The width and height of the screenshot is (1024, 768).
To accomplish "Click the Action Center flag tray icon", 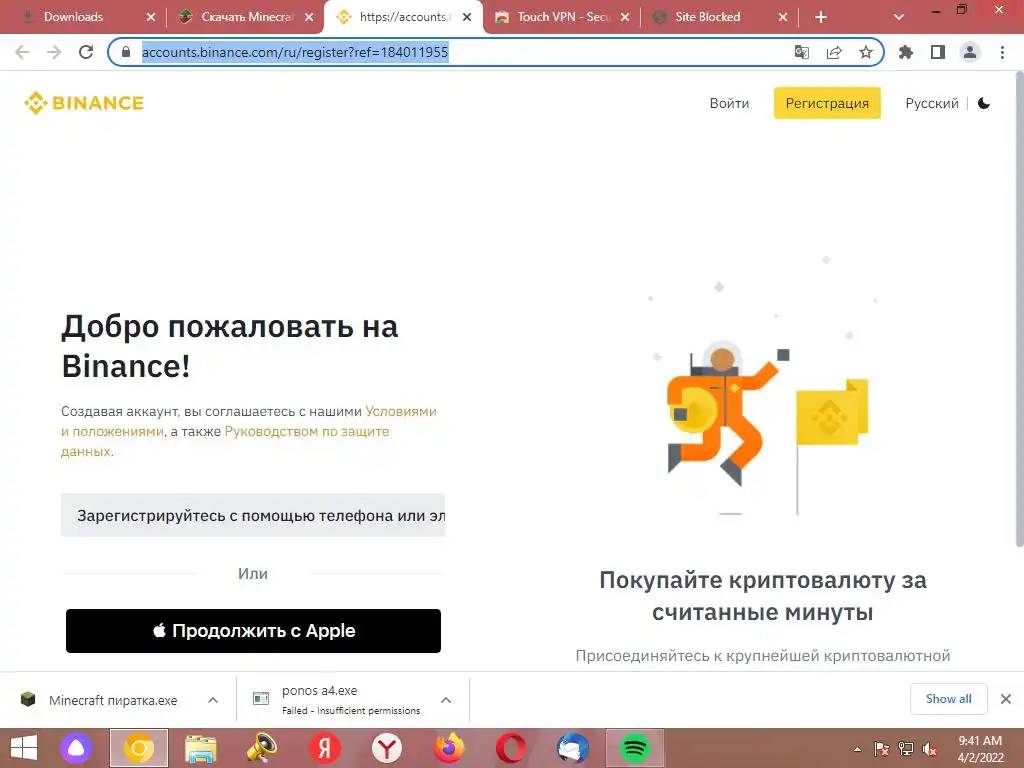I will coord(881,749).
